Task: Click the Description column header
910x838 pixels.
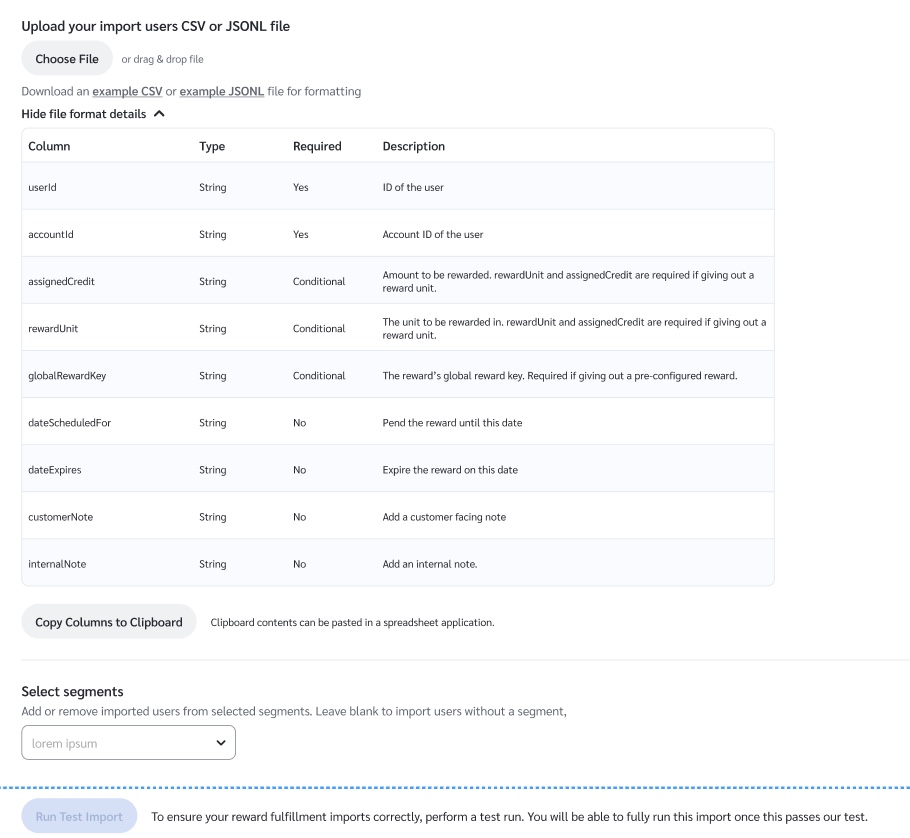Action: pos(413,146)
